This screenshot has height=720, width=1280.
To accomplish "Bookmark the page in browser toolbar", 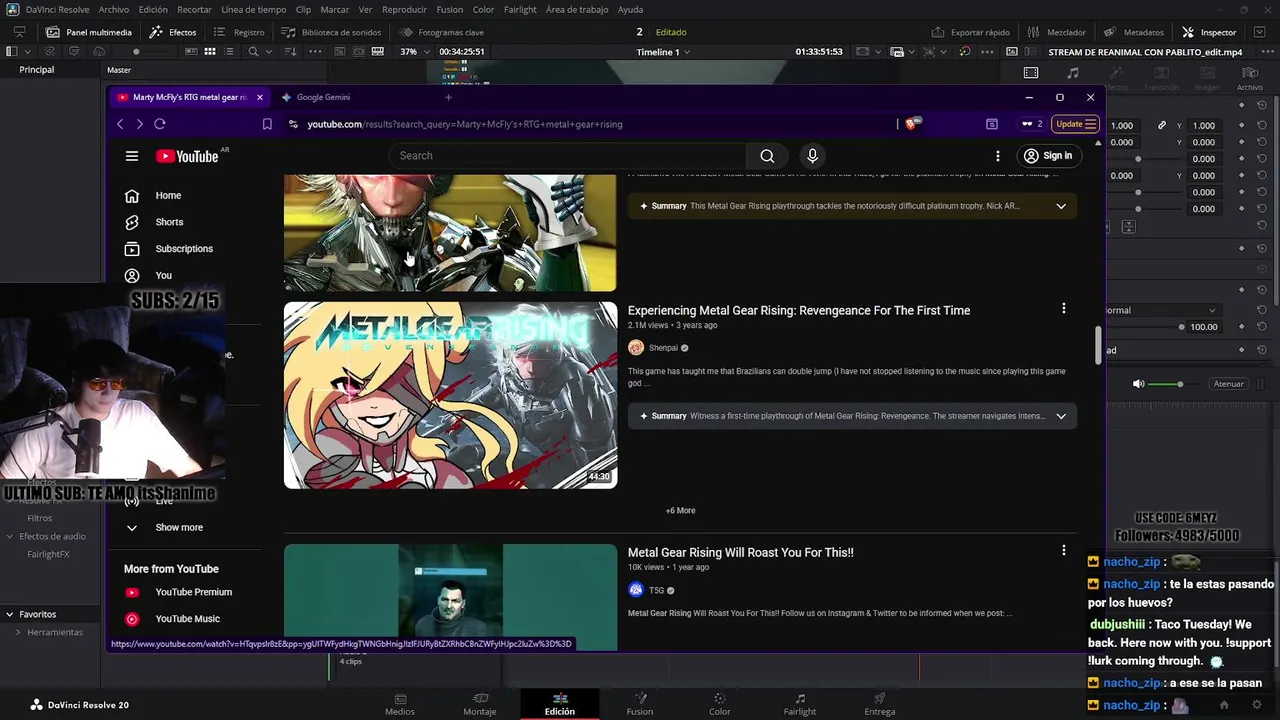I will coord(267,124).
